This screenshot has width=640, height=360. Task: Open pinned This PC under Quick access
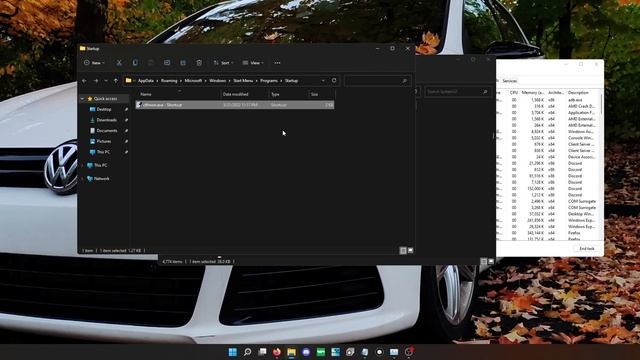click(x=103, y=152)
